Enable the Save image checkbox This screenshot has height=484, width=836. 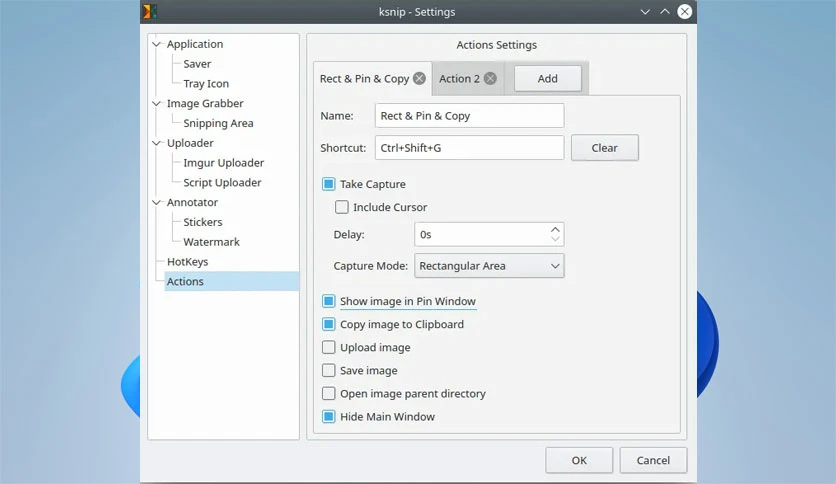[328, 370]
